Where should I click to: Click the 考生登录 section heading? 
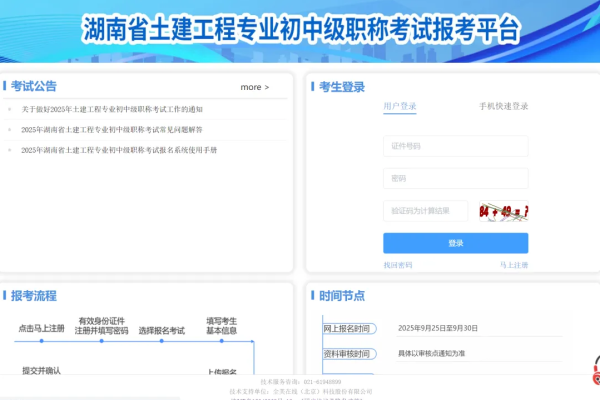(342, 87)
